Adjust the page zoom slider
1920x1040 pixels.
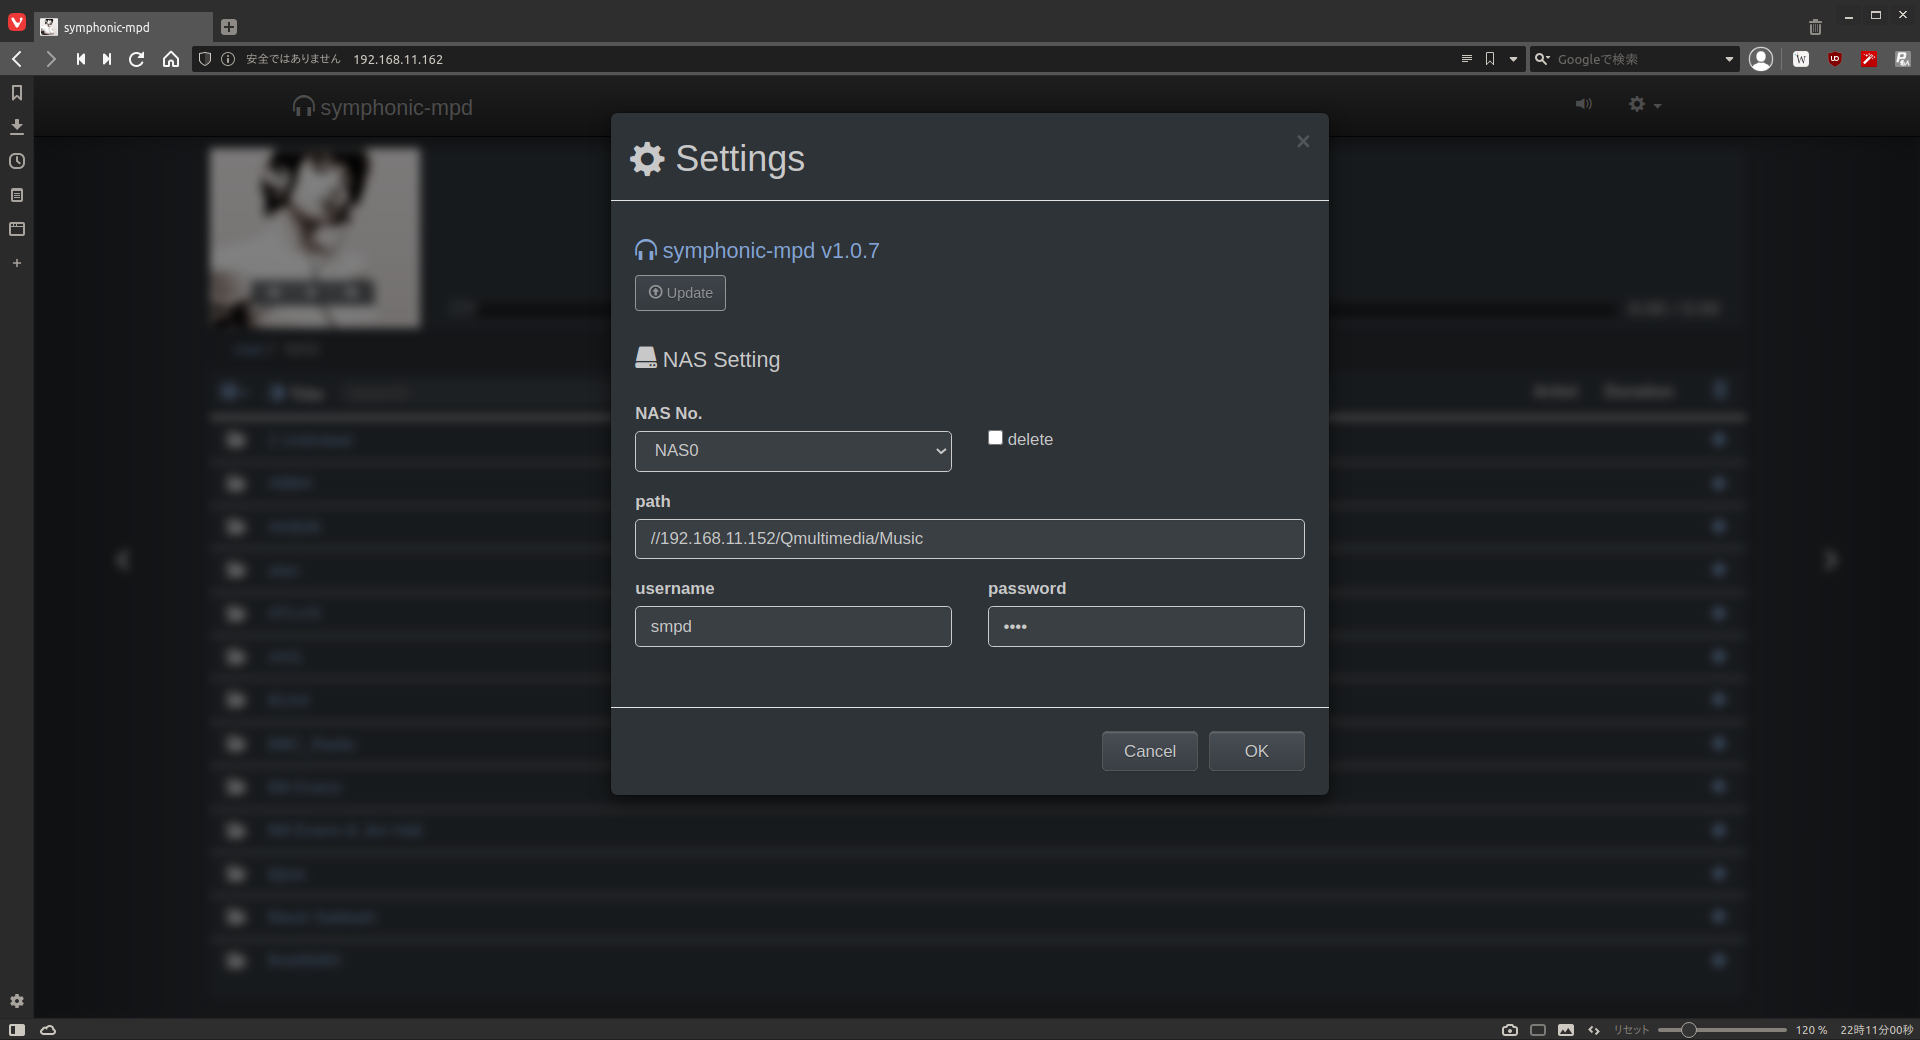point(1722,1030)
